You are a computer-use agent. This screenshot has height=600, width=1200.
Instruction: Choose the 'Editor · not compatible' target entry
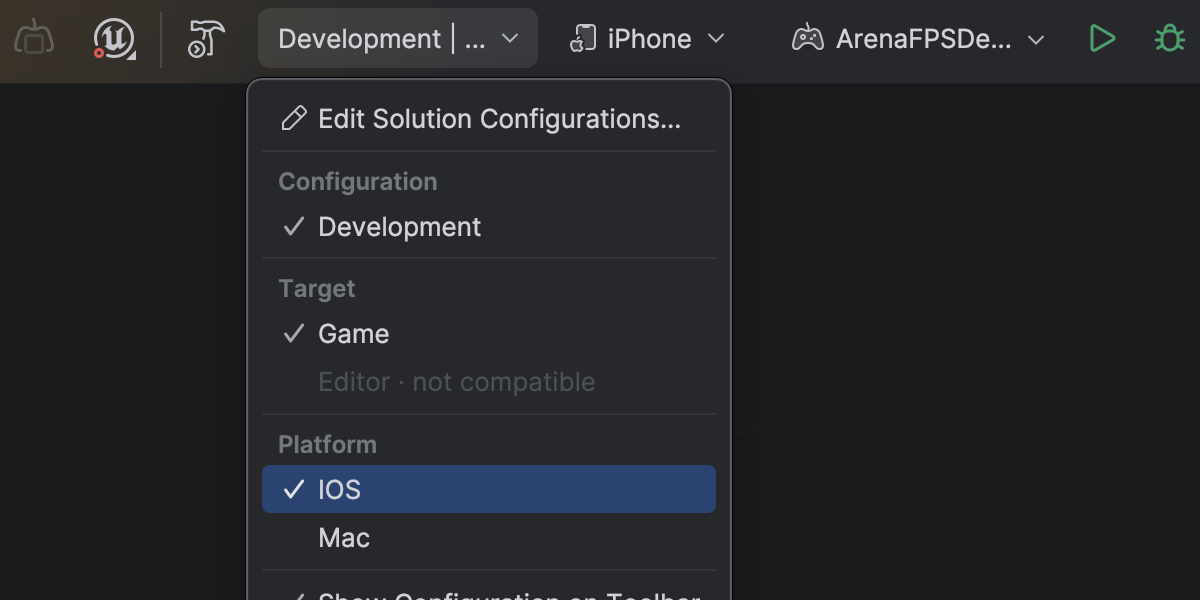(x=456, y=382)
